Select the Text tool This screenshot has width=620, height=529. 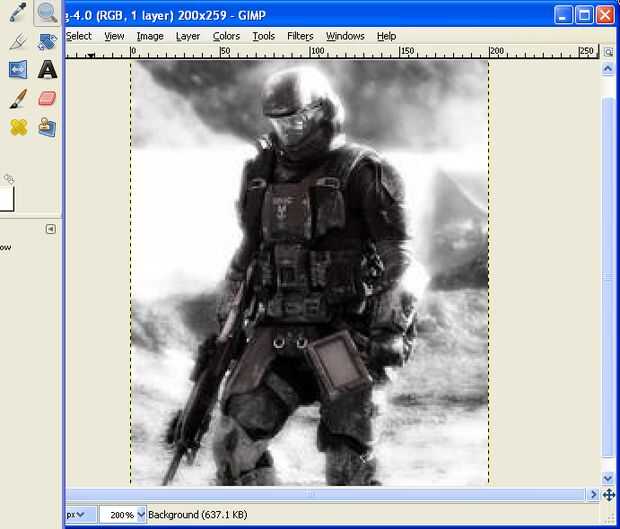click(47, 70)
